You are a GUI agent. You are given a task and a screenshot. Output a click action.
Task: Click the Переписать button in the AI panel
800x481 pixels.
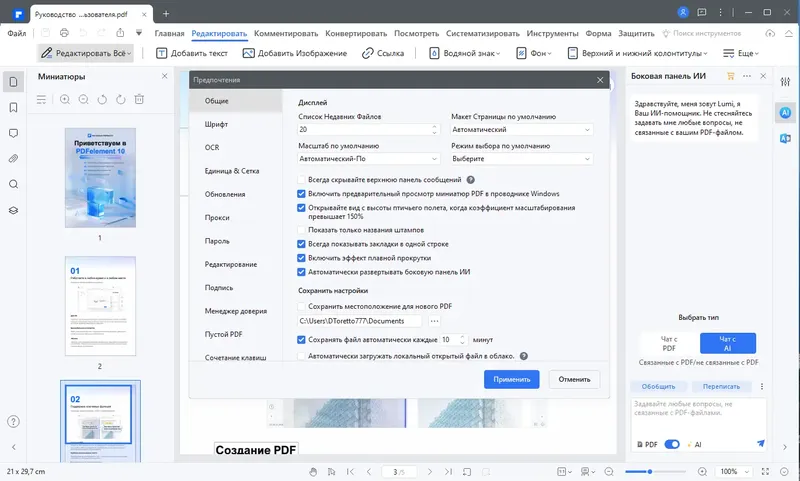[x=721, y=387]
